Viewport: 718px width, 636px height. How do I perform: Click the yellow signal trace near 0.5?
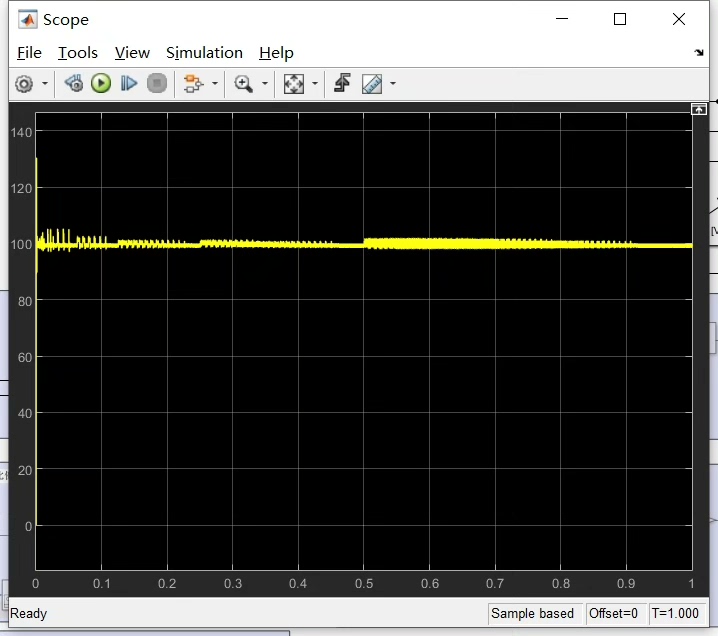click(366, 244)
